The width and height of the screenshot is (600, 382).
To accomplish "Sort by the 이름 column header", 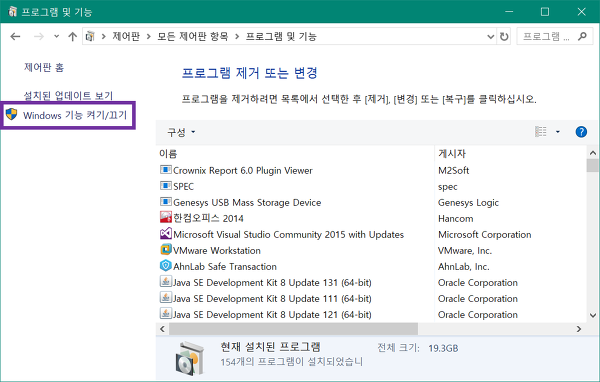I will tap(168, 153).
